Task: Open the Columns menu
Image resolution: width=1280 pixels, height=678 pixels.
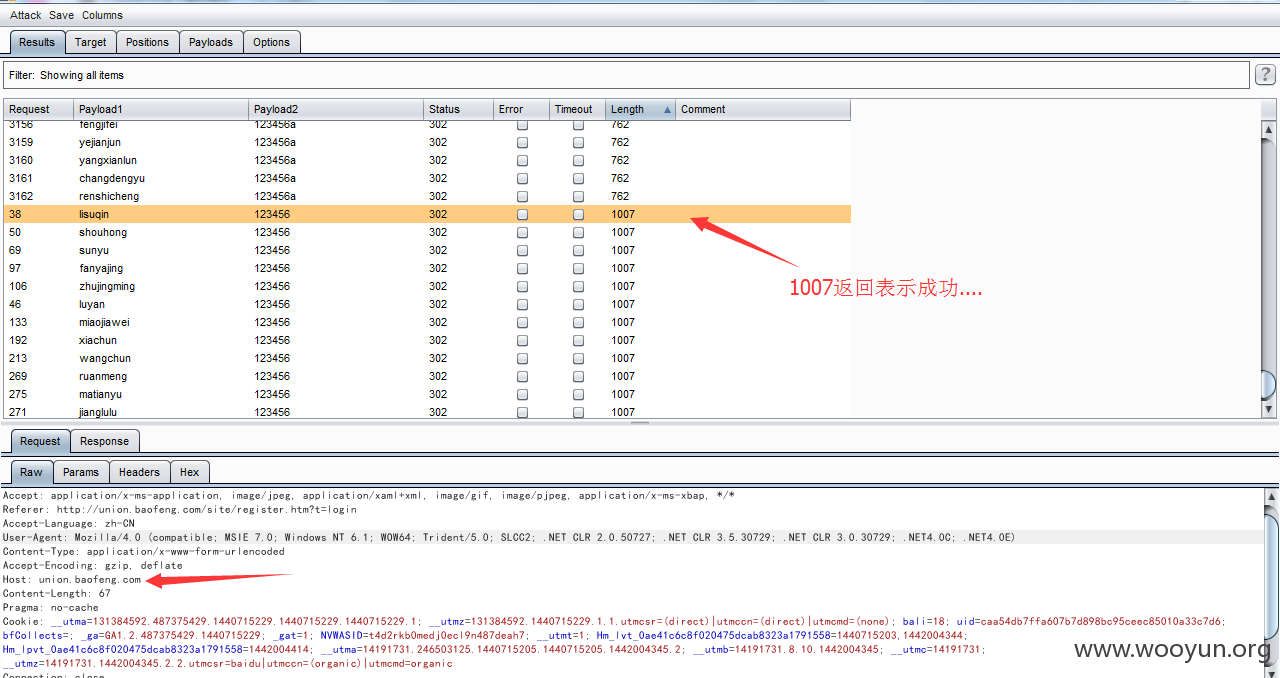Action: click(x=102, y=15)
